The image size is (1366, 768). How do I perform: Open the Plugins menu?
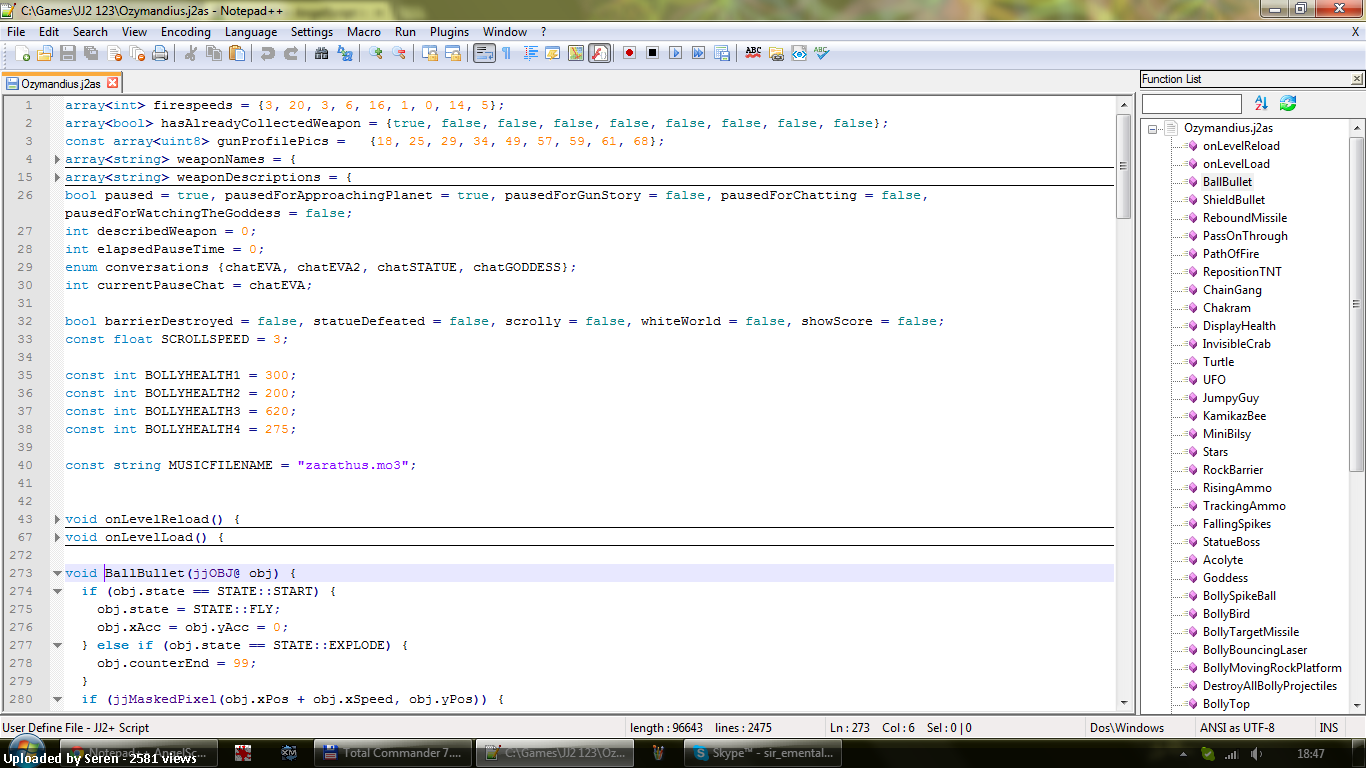click(449, 31)
